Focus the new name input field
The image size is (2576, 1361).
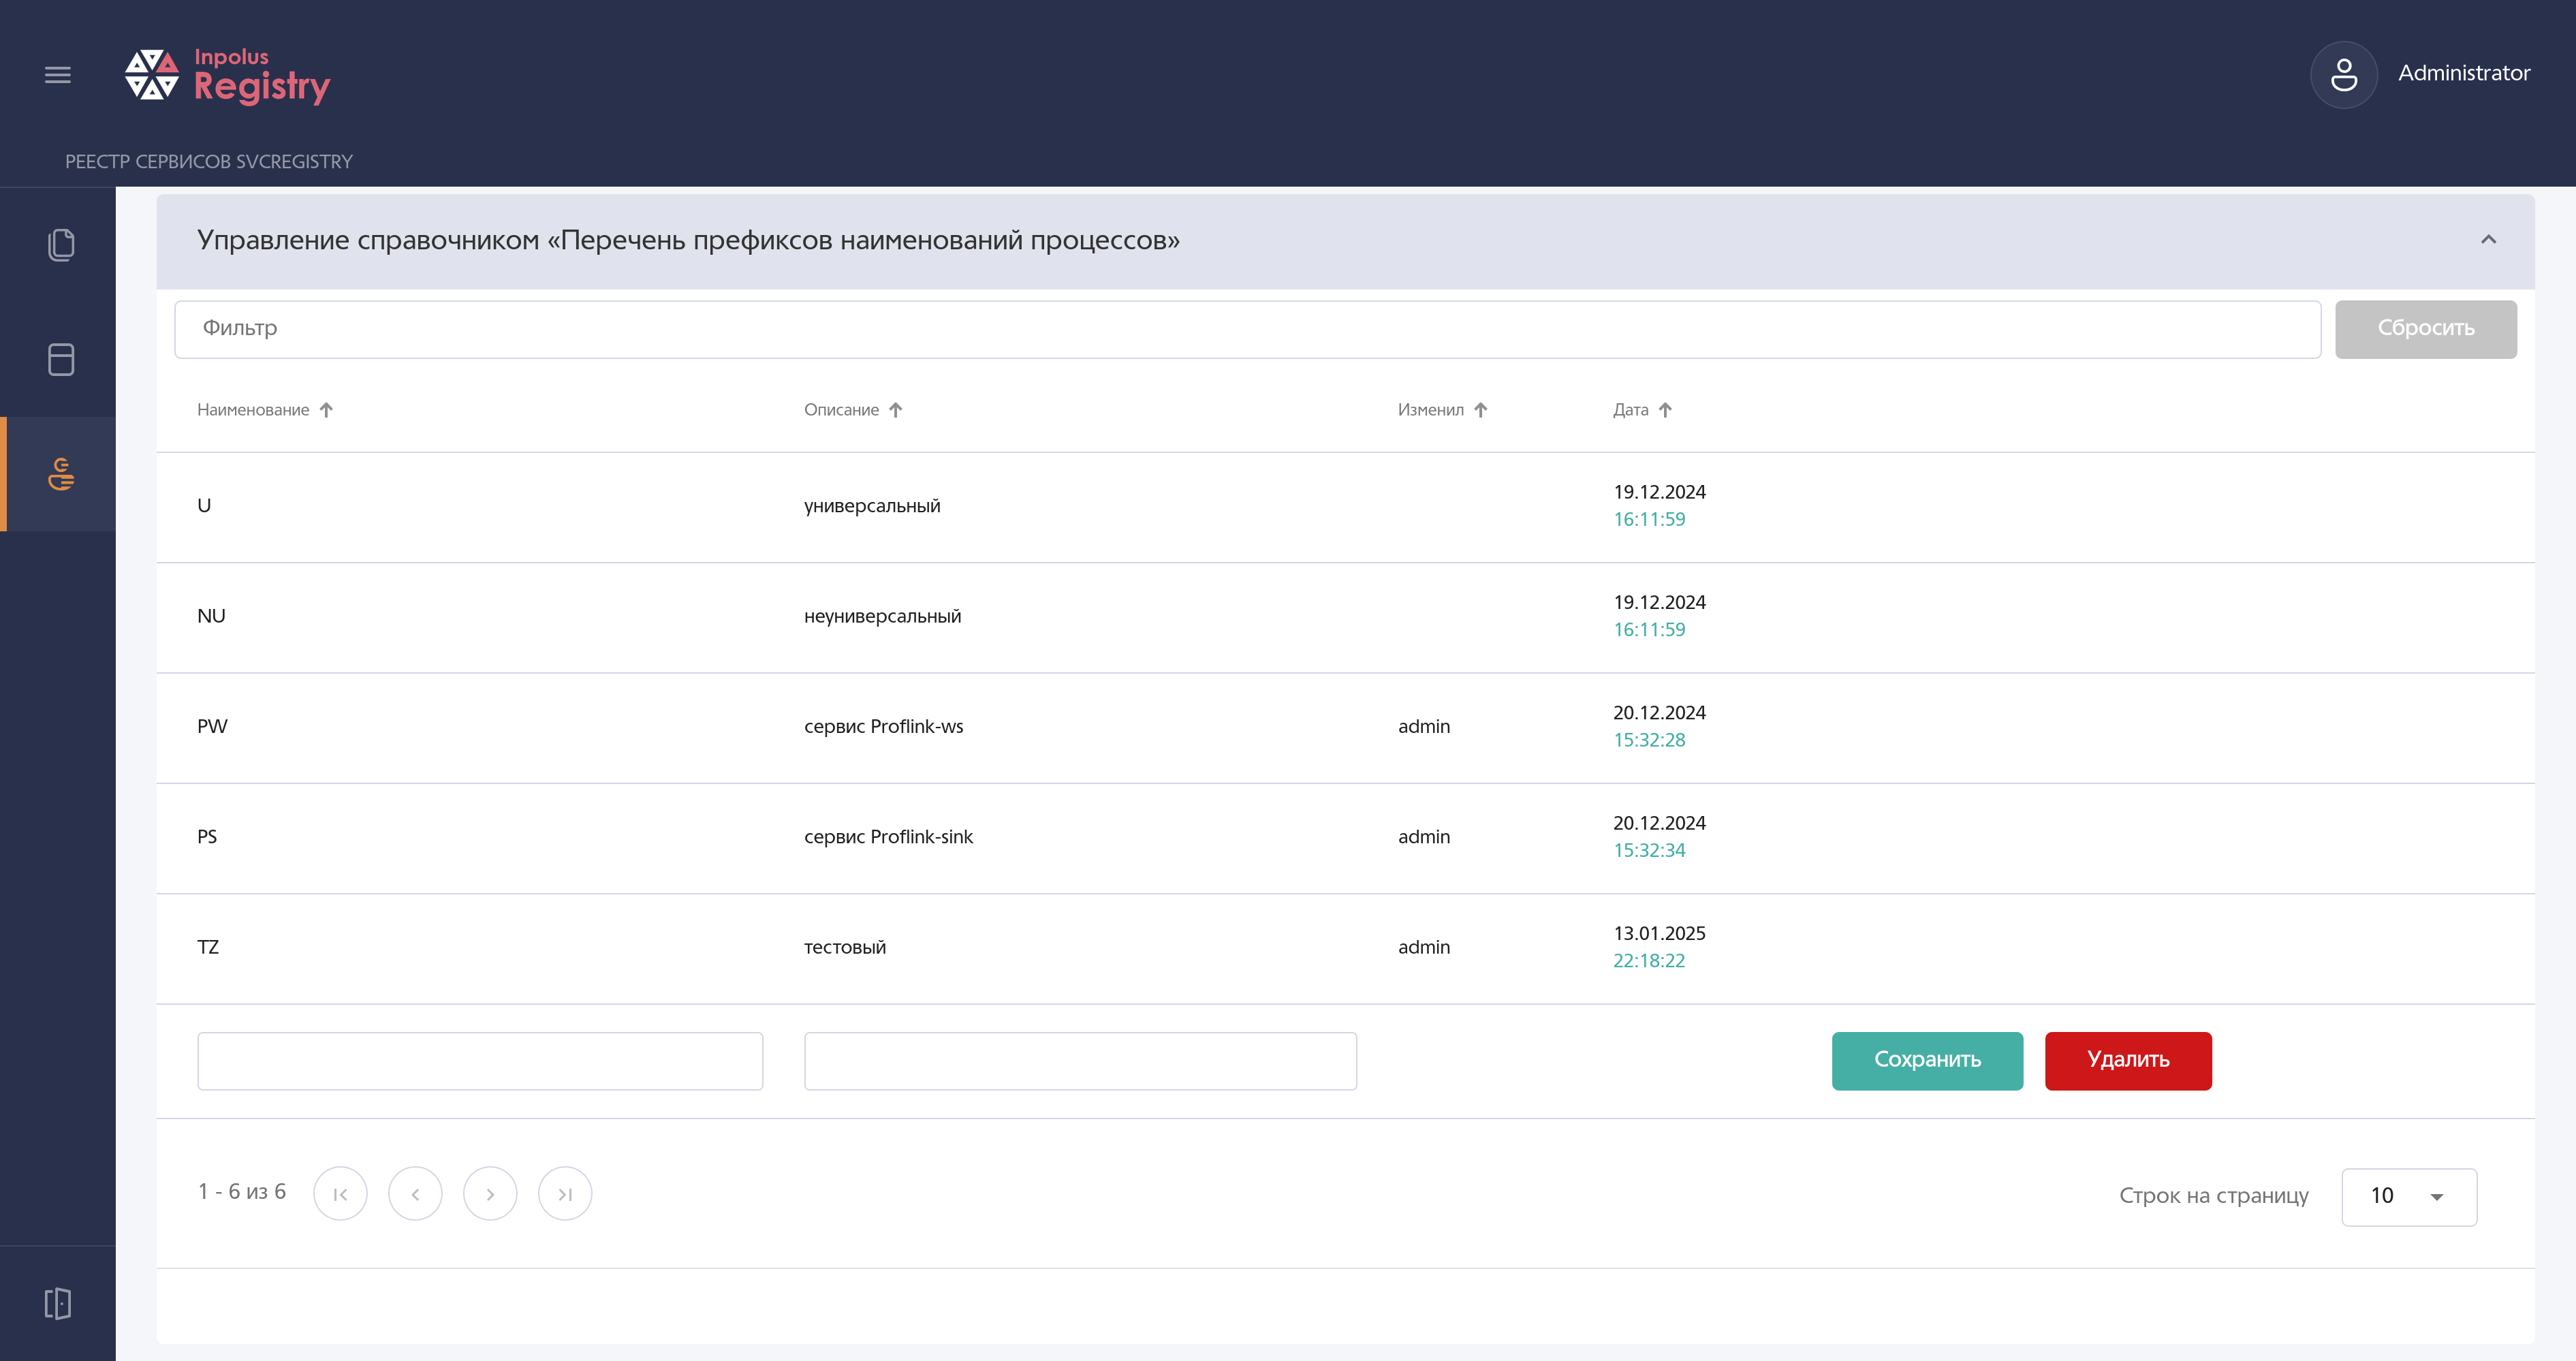(x=480, y=1061)
